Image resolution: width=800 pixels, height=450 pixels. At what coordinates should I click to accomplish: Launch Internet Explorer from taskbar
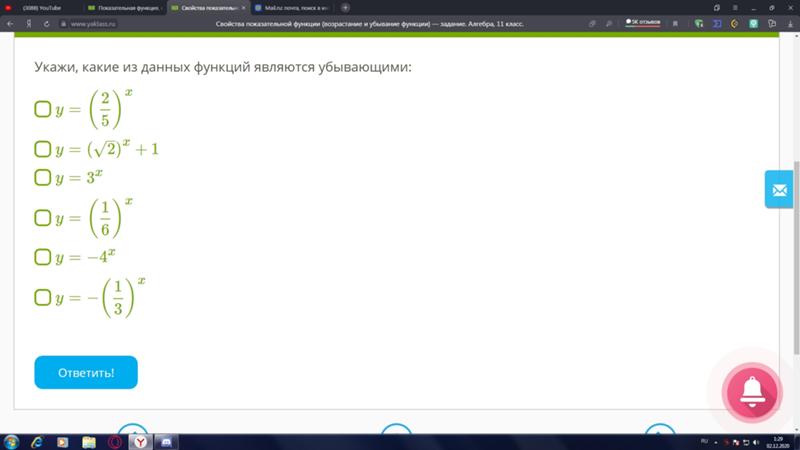coord(37,442)
